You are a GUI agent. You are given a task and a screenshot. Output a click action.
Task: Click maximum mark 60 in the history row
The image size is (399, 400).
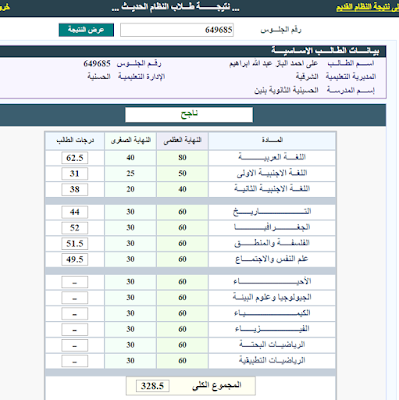point(182,212)
